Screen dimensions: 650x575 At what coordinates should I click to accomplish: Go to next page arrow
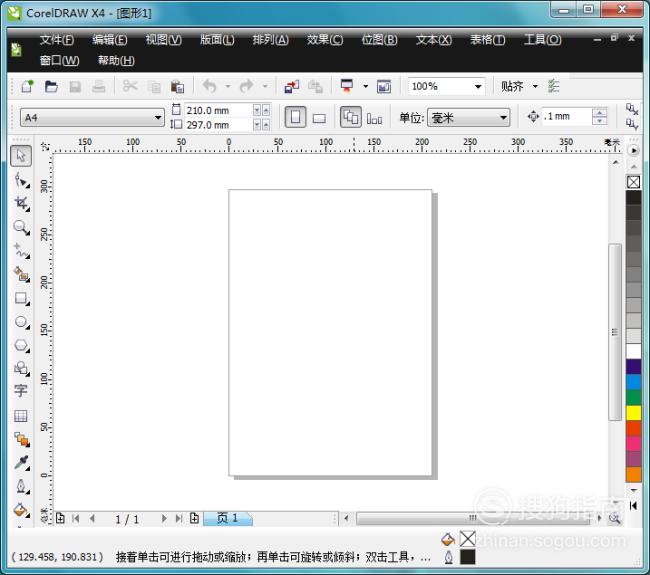(x=164, y=518)
